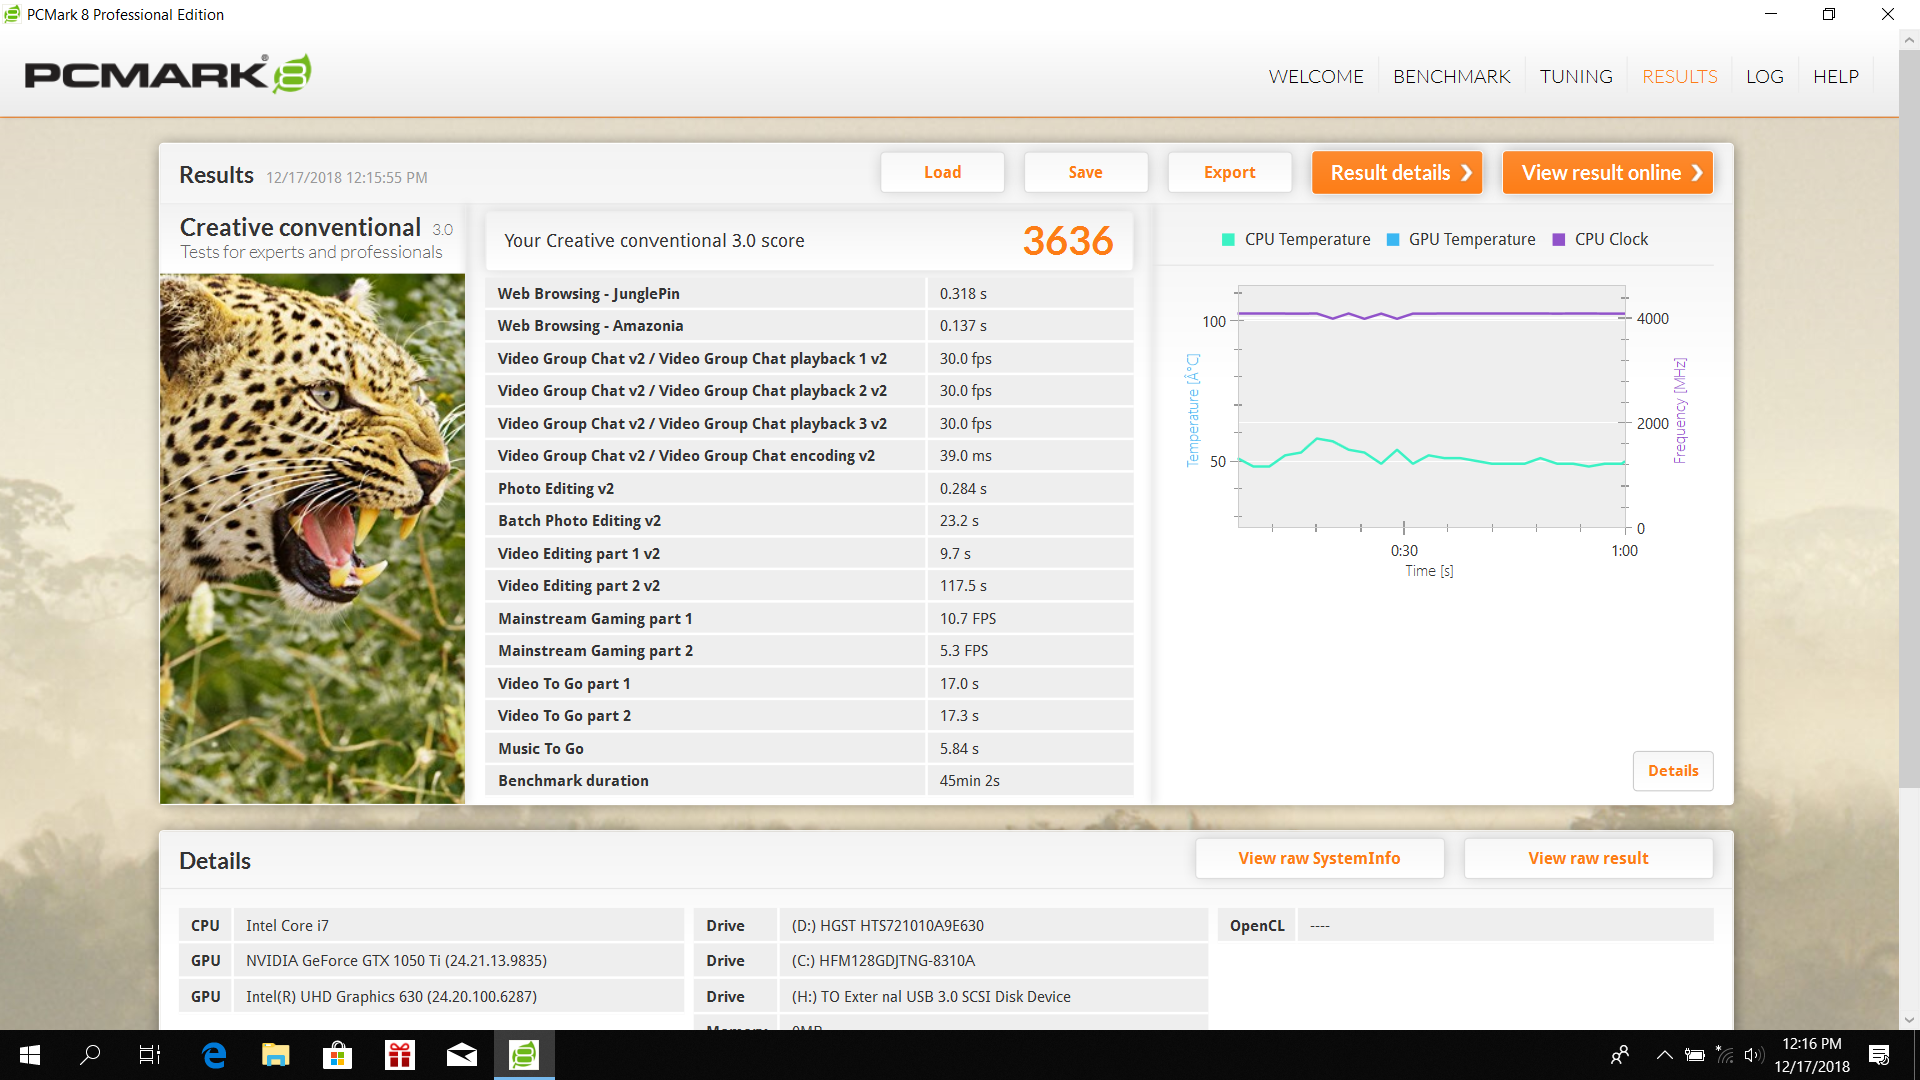This screenshot has width=1920, height=1080.
Task: Toggle CPU Temperature legend swatch
Action: point(1228,240)
